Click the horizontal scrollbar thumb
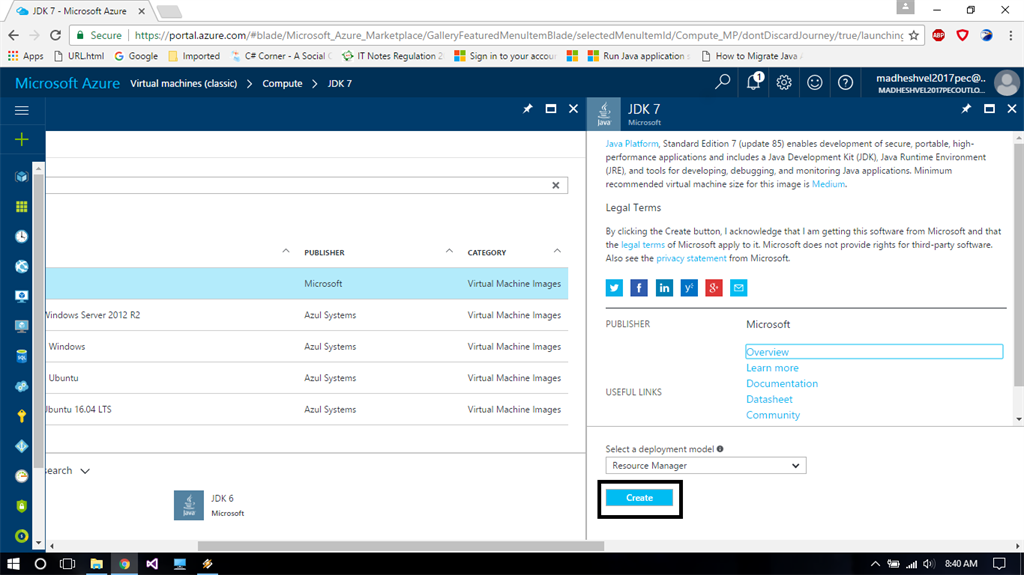The image size is (1024, 575). (400, 546)
